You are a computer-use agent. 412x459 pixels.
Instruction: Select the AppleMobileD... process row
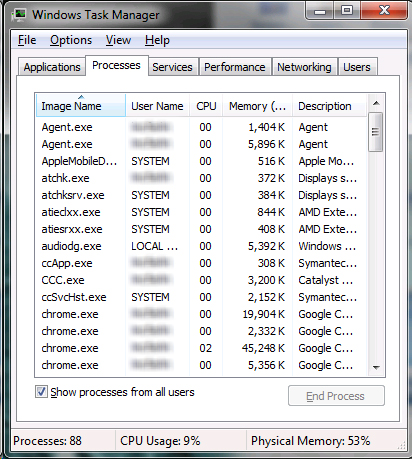coord(201,161)
